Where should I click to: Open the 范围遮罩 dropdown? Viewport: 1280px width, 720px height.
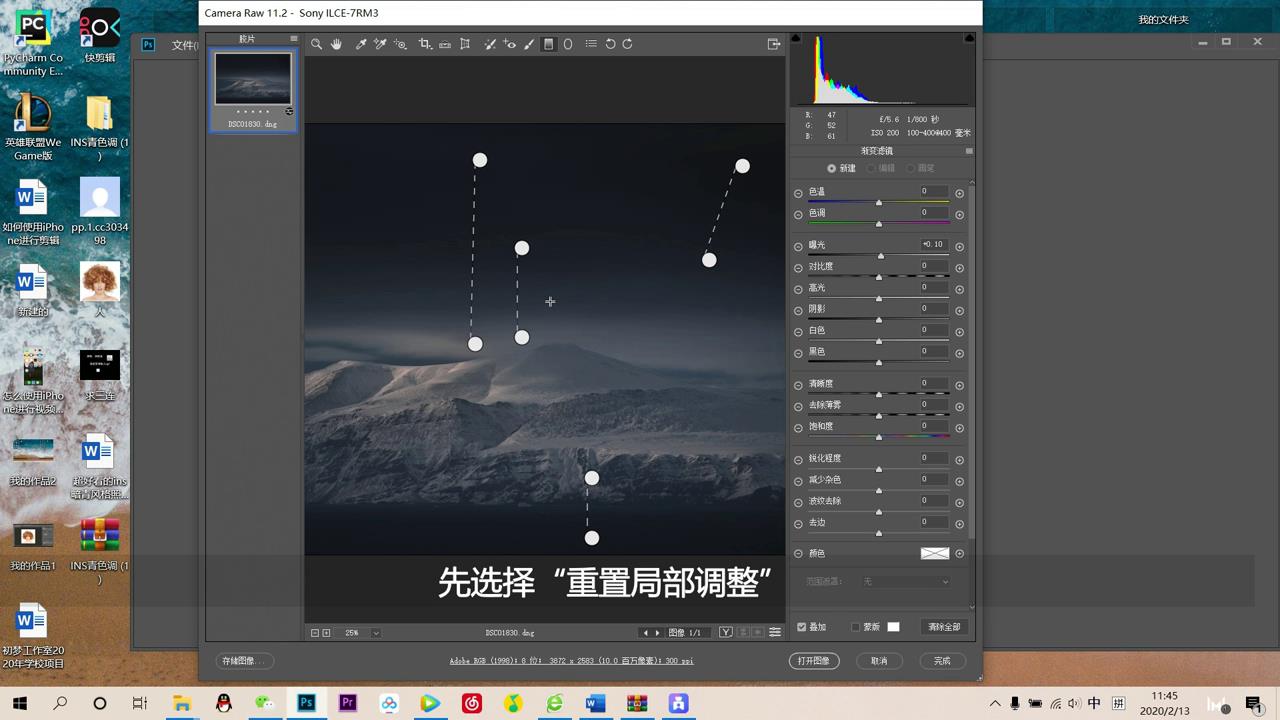tap(906, 582)
